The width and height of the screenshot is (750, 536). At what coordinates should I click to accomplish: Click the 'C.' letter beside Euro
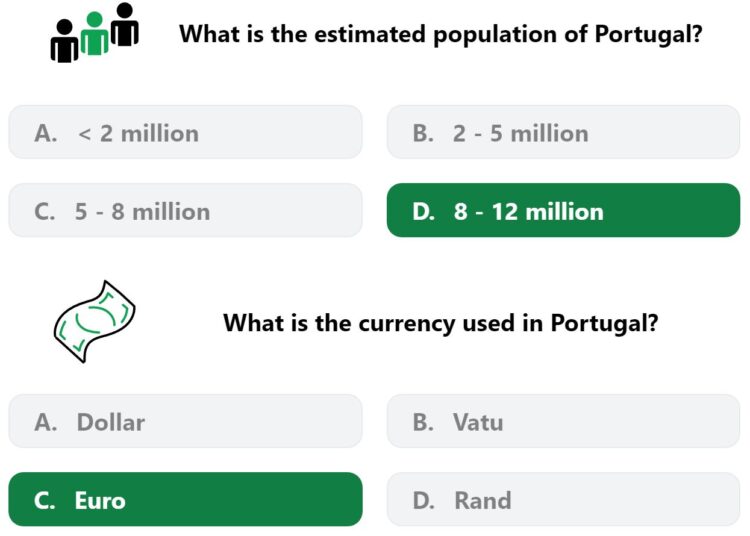point(44,501)
